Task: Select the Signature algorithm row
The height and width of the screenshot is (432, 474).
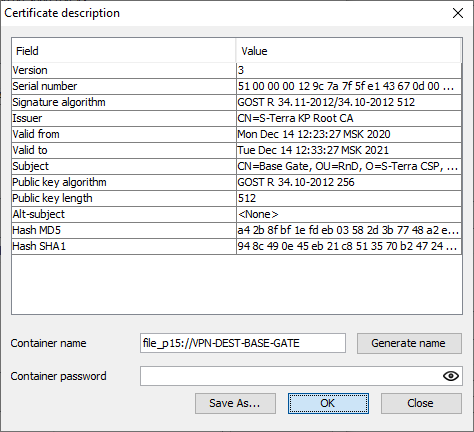Action: click(237, 102)
